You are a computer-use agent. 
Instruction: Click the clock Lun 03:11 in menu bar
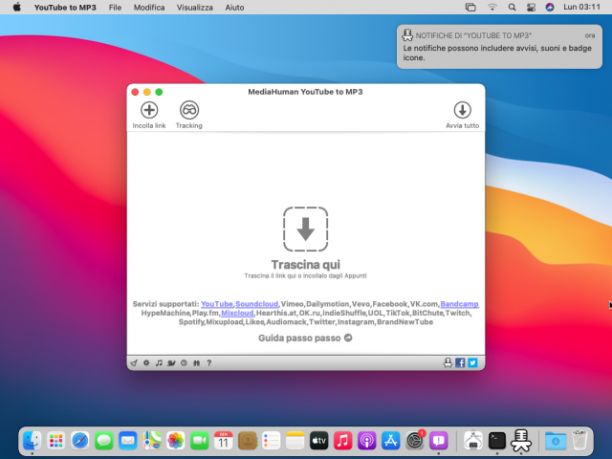pos(582,7)
